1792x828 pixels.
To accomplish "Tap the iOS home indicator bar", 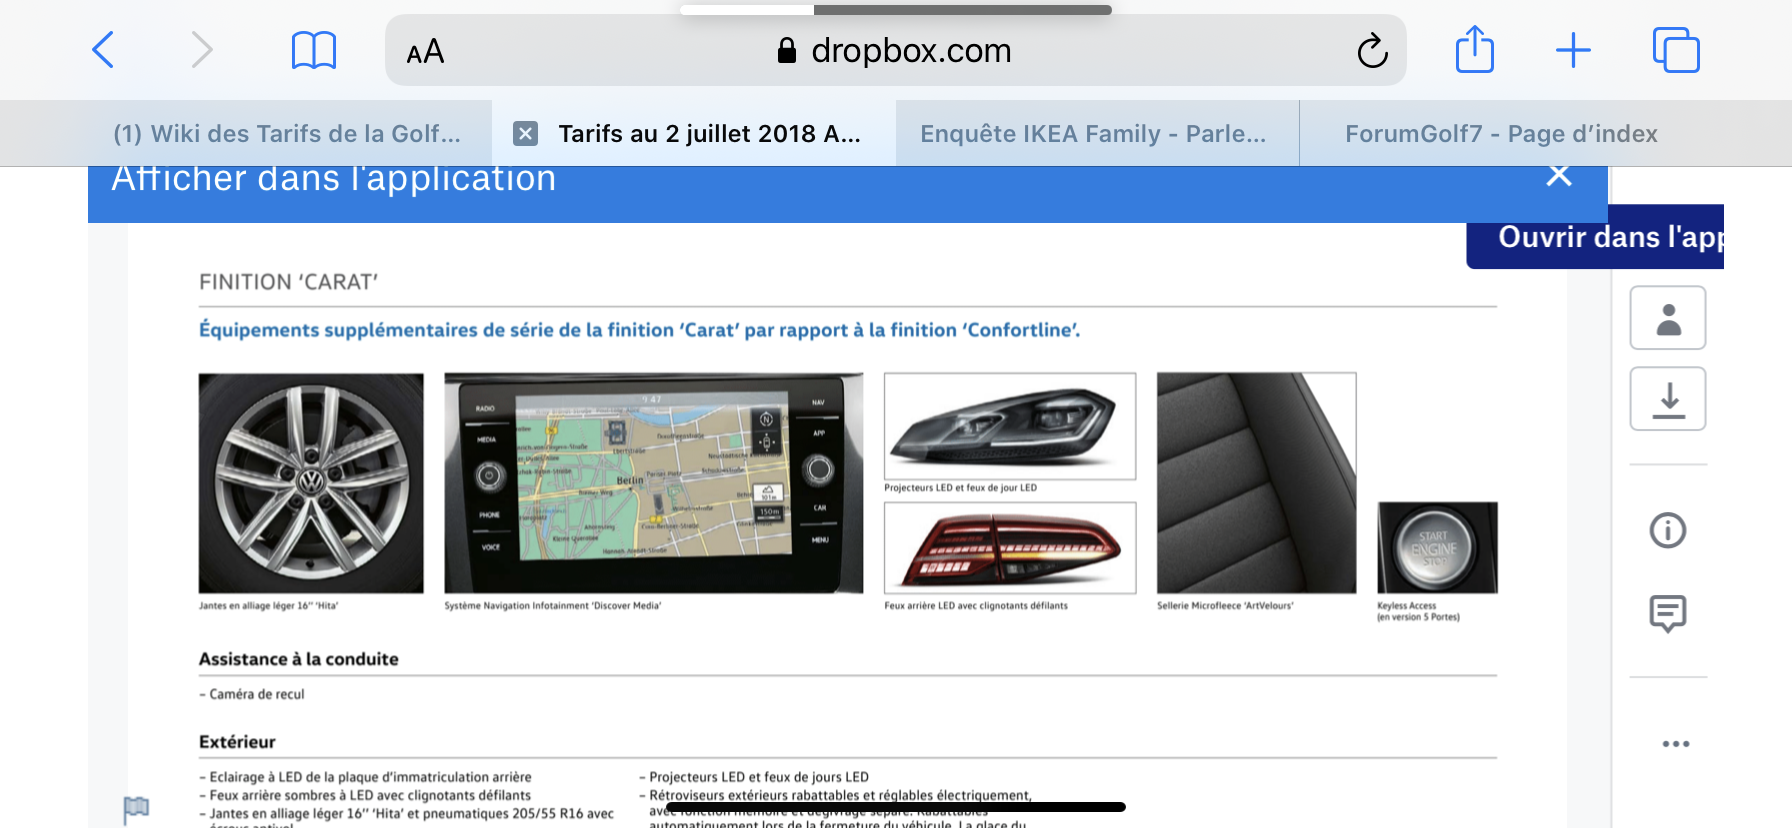I will tap(895, 806).
